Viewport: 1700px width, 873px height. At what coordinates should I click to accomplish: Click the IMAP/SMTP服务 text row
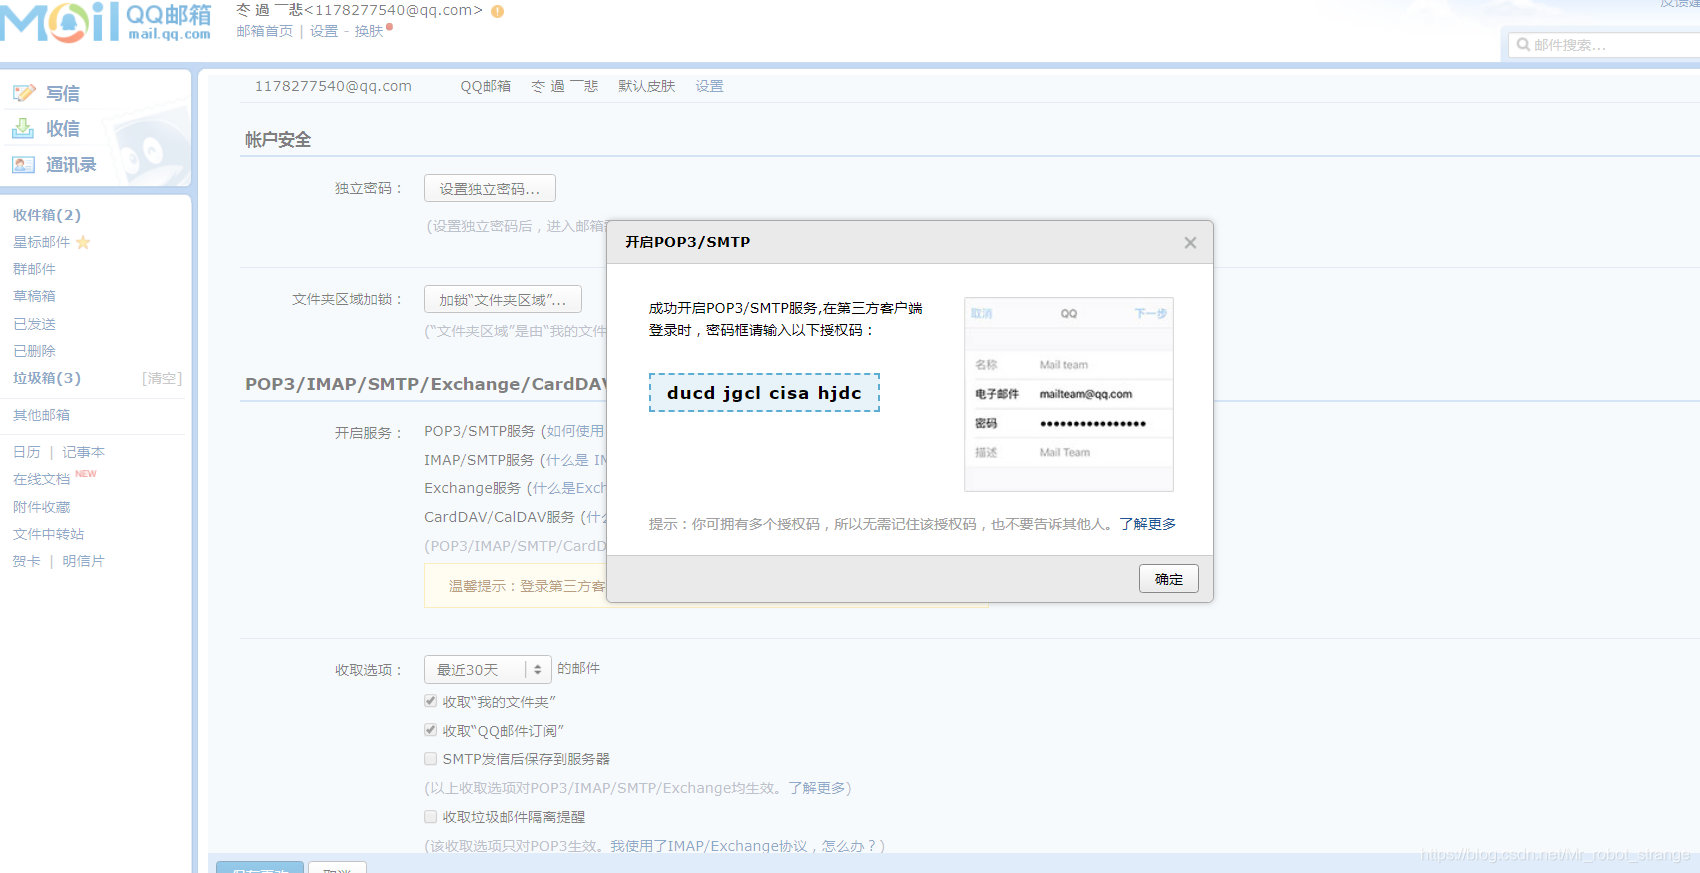click(x=479, y=460)
